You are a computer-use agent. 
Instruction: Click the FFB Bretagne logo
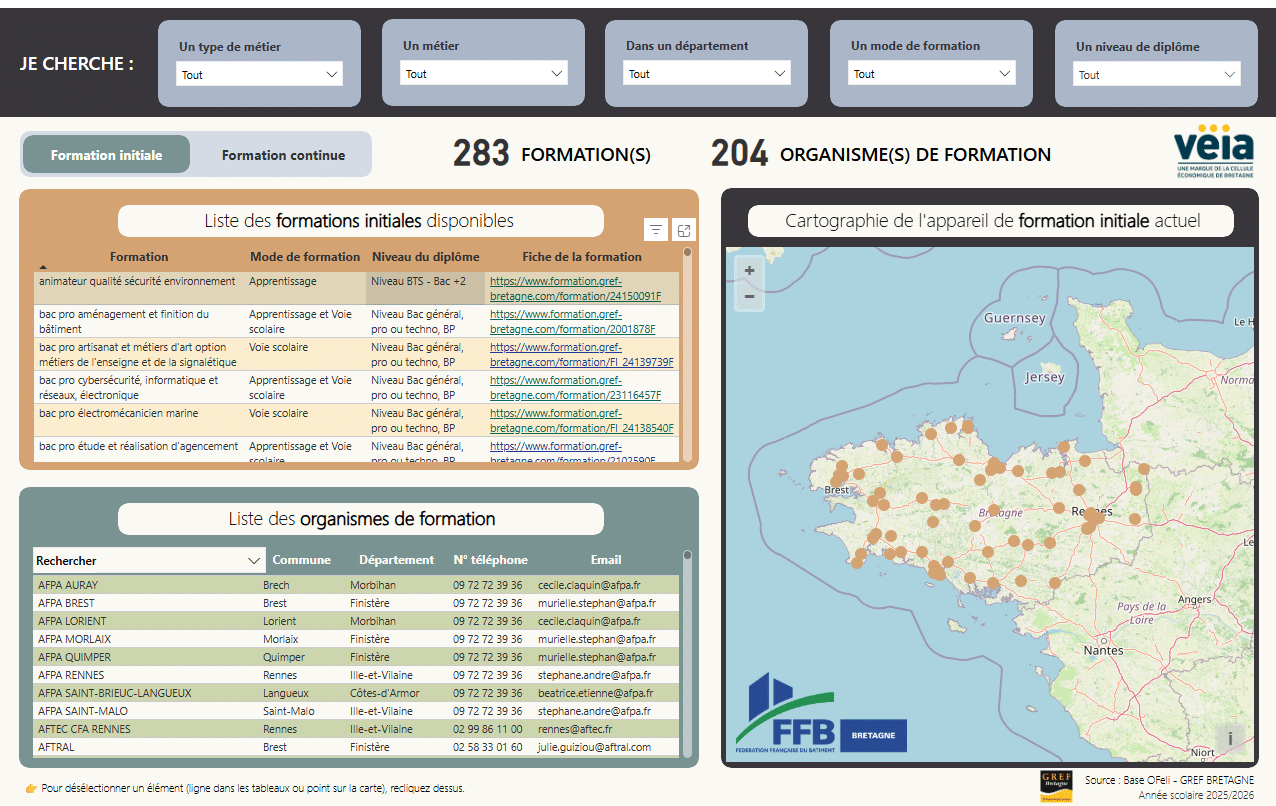[821, 712]
